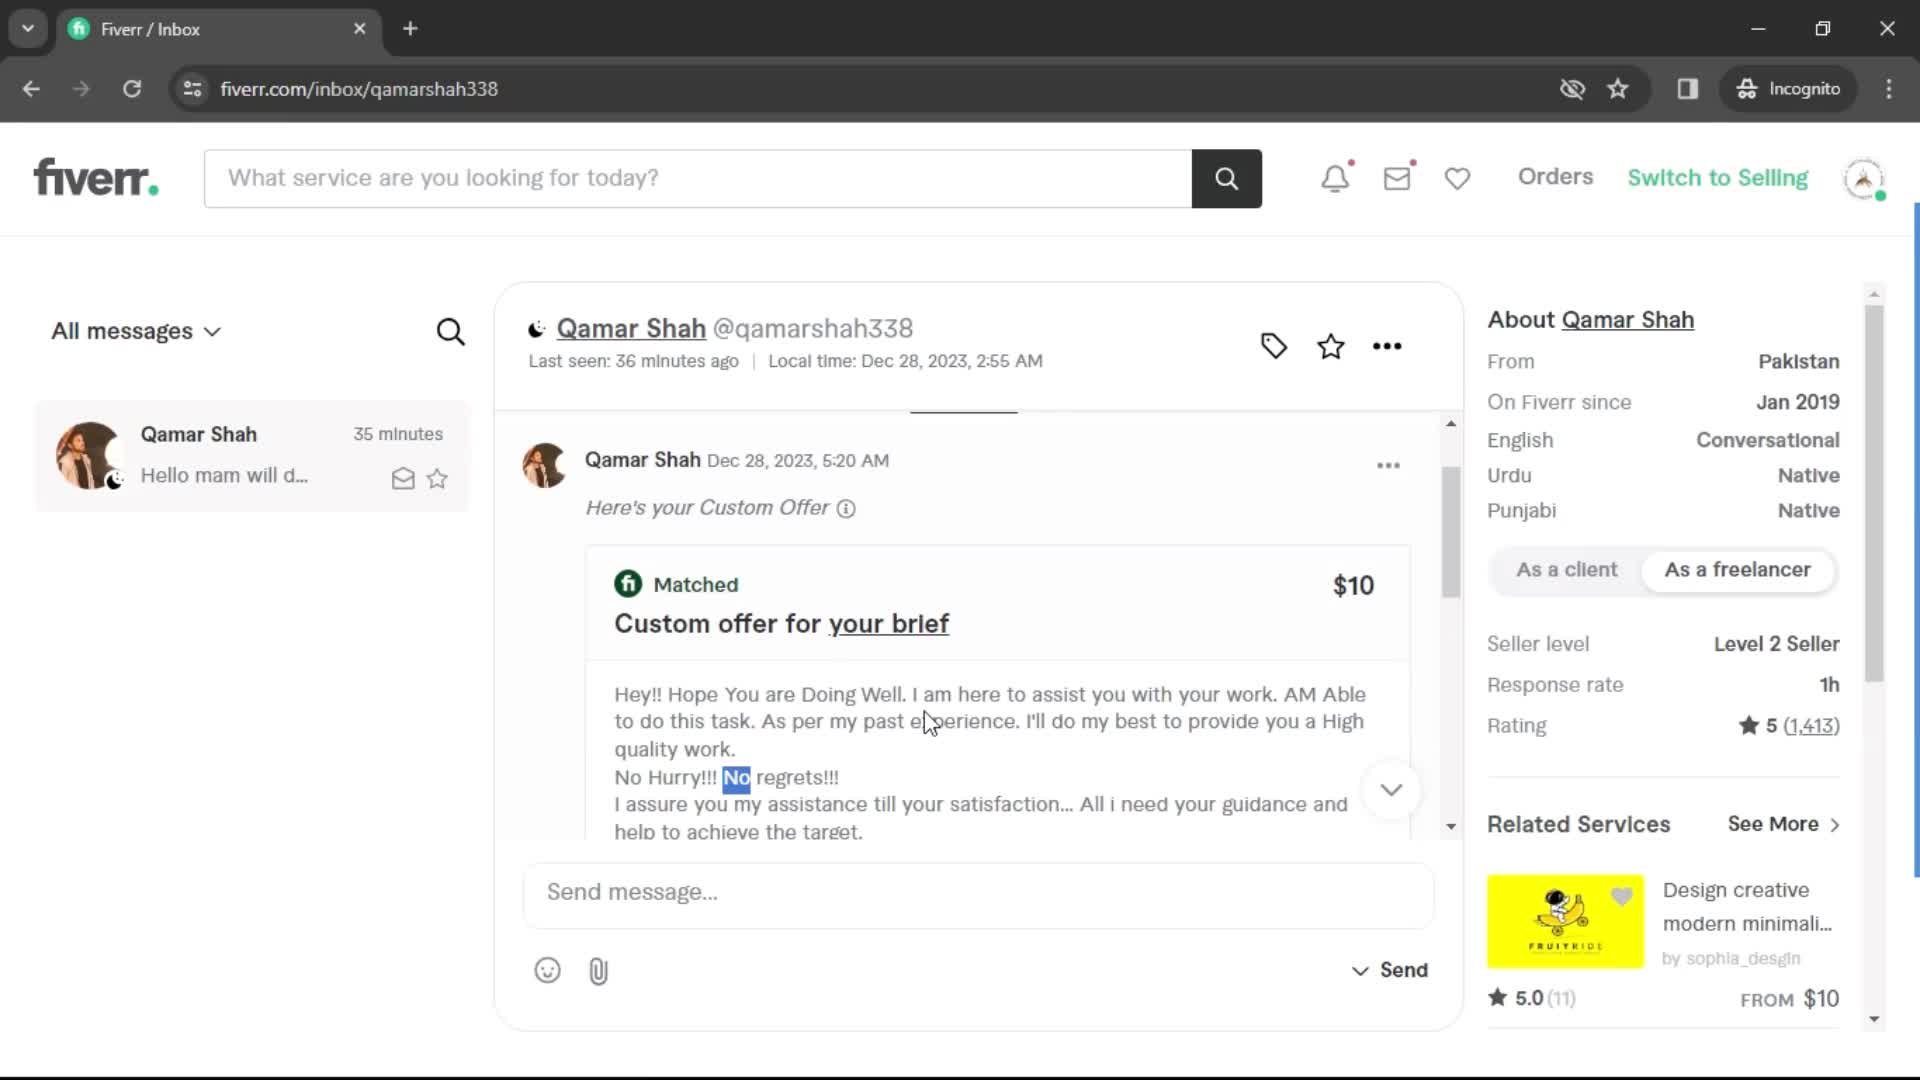This screenshot has width=1920, height=1080.
Task: Expand the custom offer details chevron
Action: coord(1391,789)
